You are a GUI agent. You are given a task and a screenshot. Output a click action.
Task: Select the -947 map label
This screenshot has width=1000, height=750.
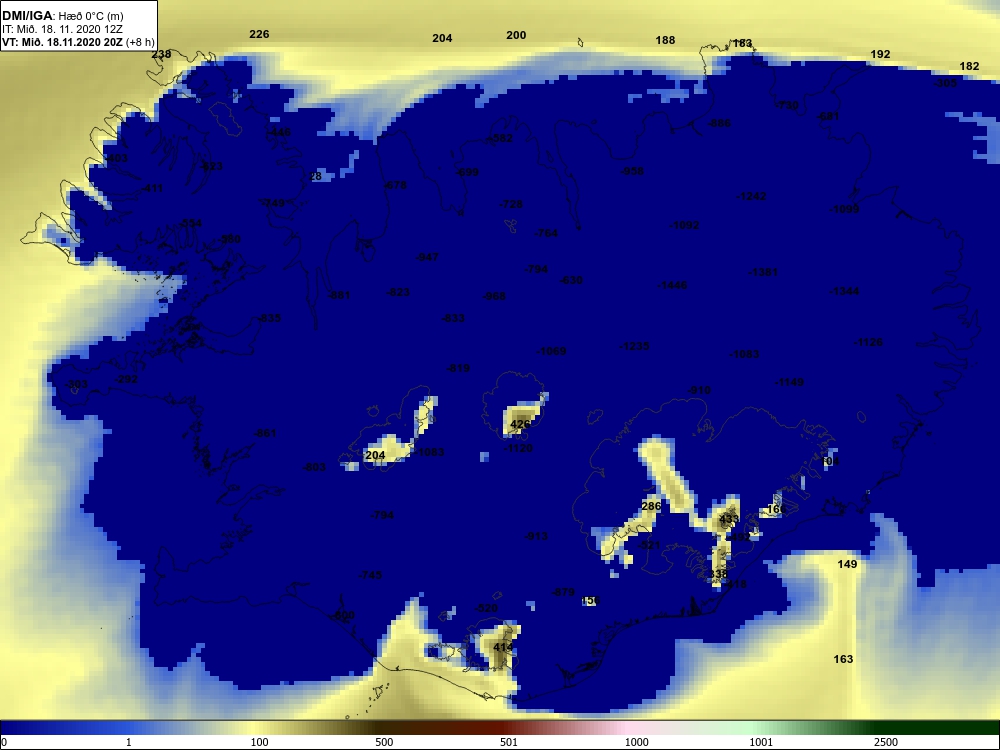pyautogui.click(x=427, y=257)
